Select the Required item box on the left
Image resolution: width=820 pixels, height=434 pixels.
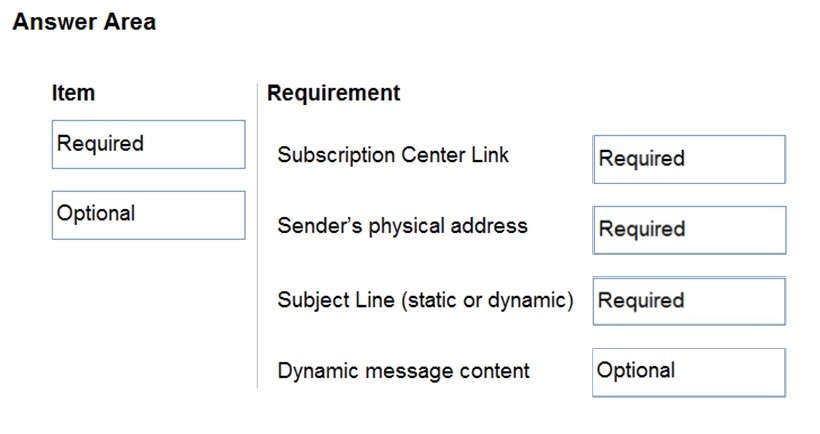click(149, 144)
